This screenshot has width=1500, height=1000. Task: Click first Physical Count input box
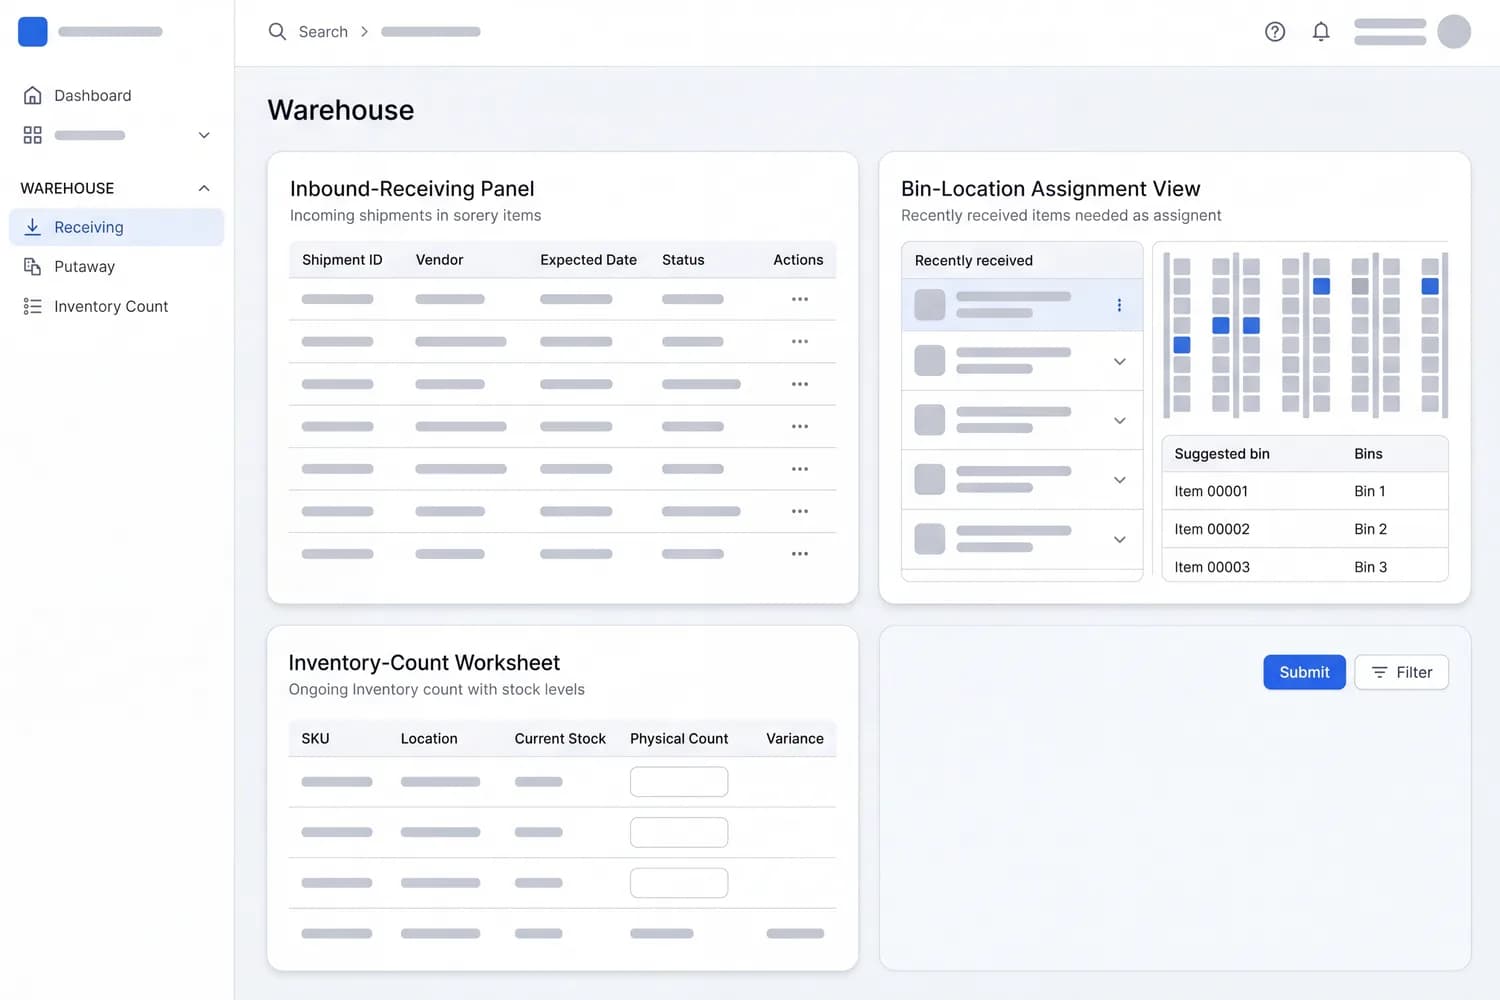tap(679, 782)
